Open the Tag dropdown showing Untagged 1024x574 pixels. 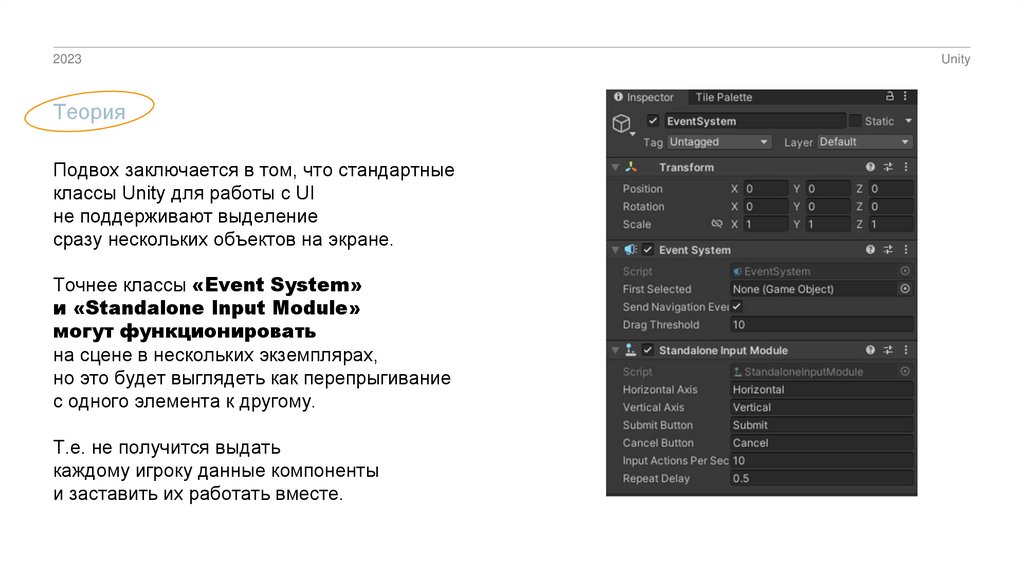(x=719, y=142)
